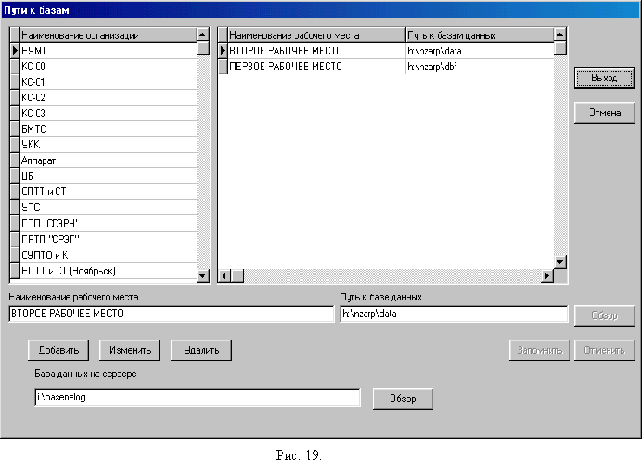The width and height of the screenshot is (643, 474).
Task: Click the Изменить button
Action: coord(130,351)
